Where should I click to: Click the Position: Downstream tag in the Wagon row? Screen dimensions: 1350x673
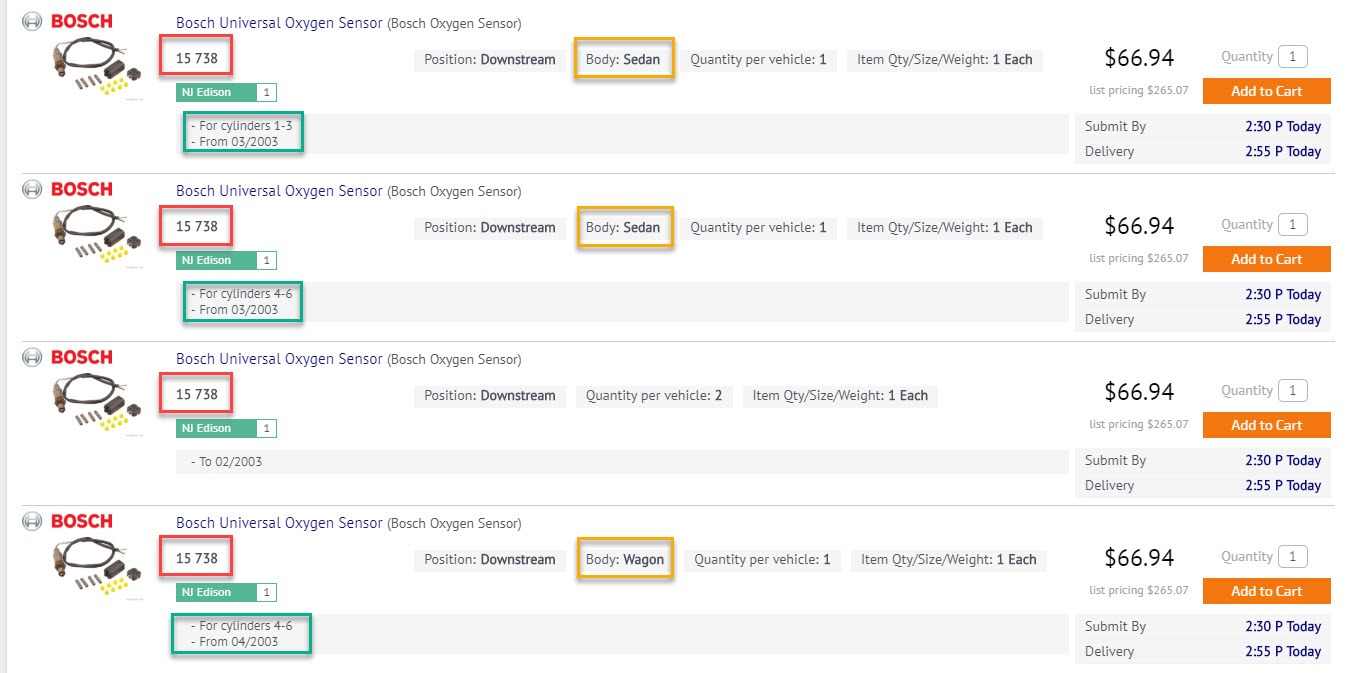(x=490, y=559)
